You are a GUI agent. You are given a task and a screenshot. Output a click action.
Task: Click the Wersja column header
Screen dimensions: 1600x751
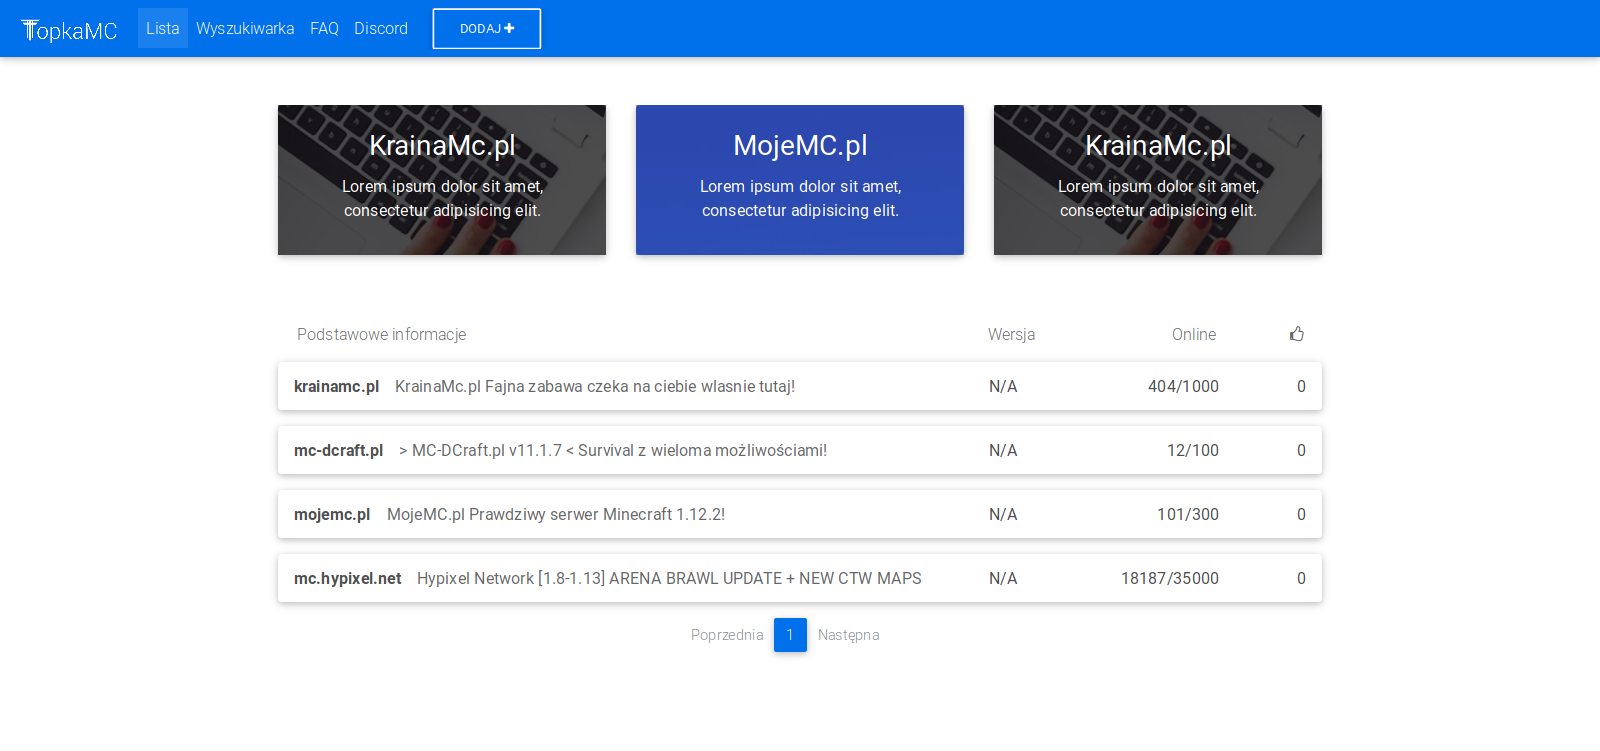point(1011,334)
